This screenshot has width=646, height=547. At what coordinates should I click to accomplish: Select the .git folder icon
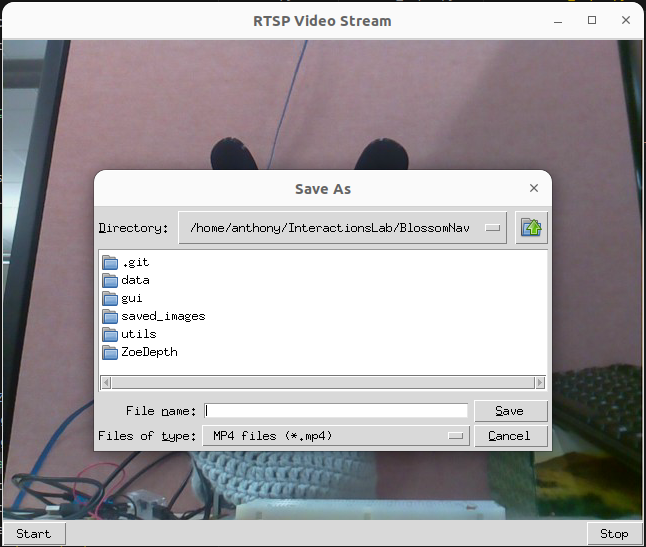tap(110, 262)
